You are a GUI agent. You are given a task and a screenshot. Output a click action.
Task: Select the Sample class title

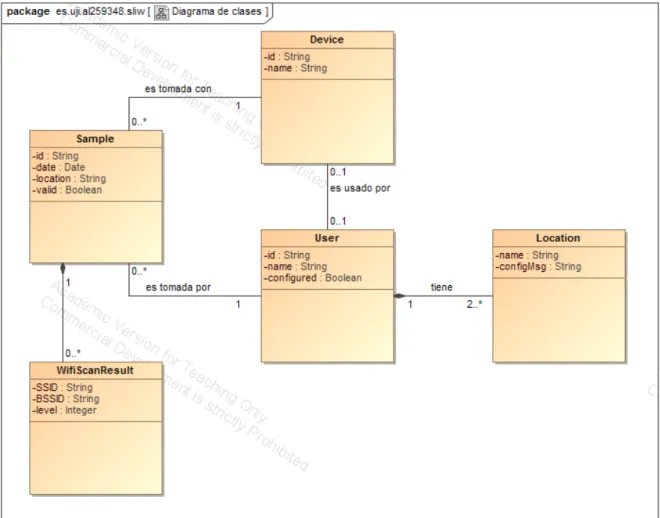coord(95,139)
